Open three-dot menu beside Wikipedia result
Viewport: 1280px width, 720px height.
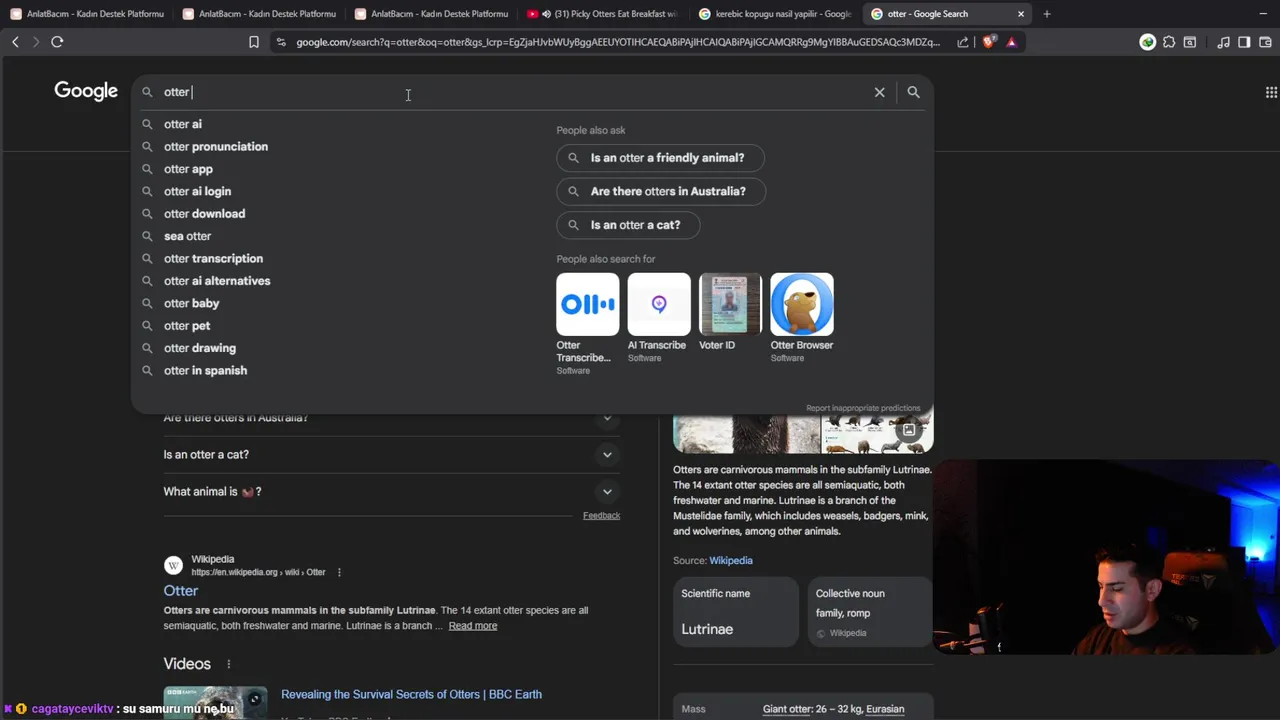(x=339, y=572)
